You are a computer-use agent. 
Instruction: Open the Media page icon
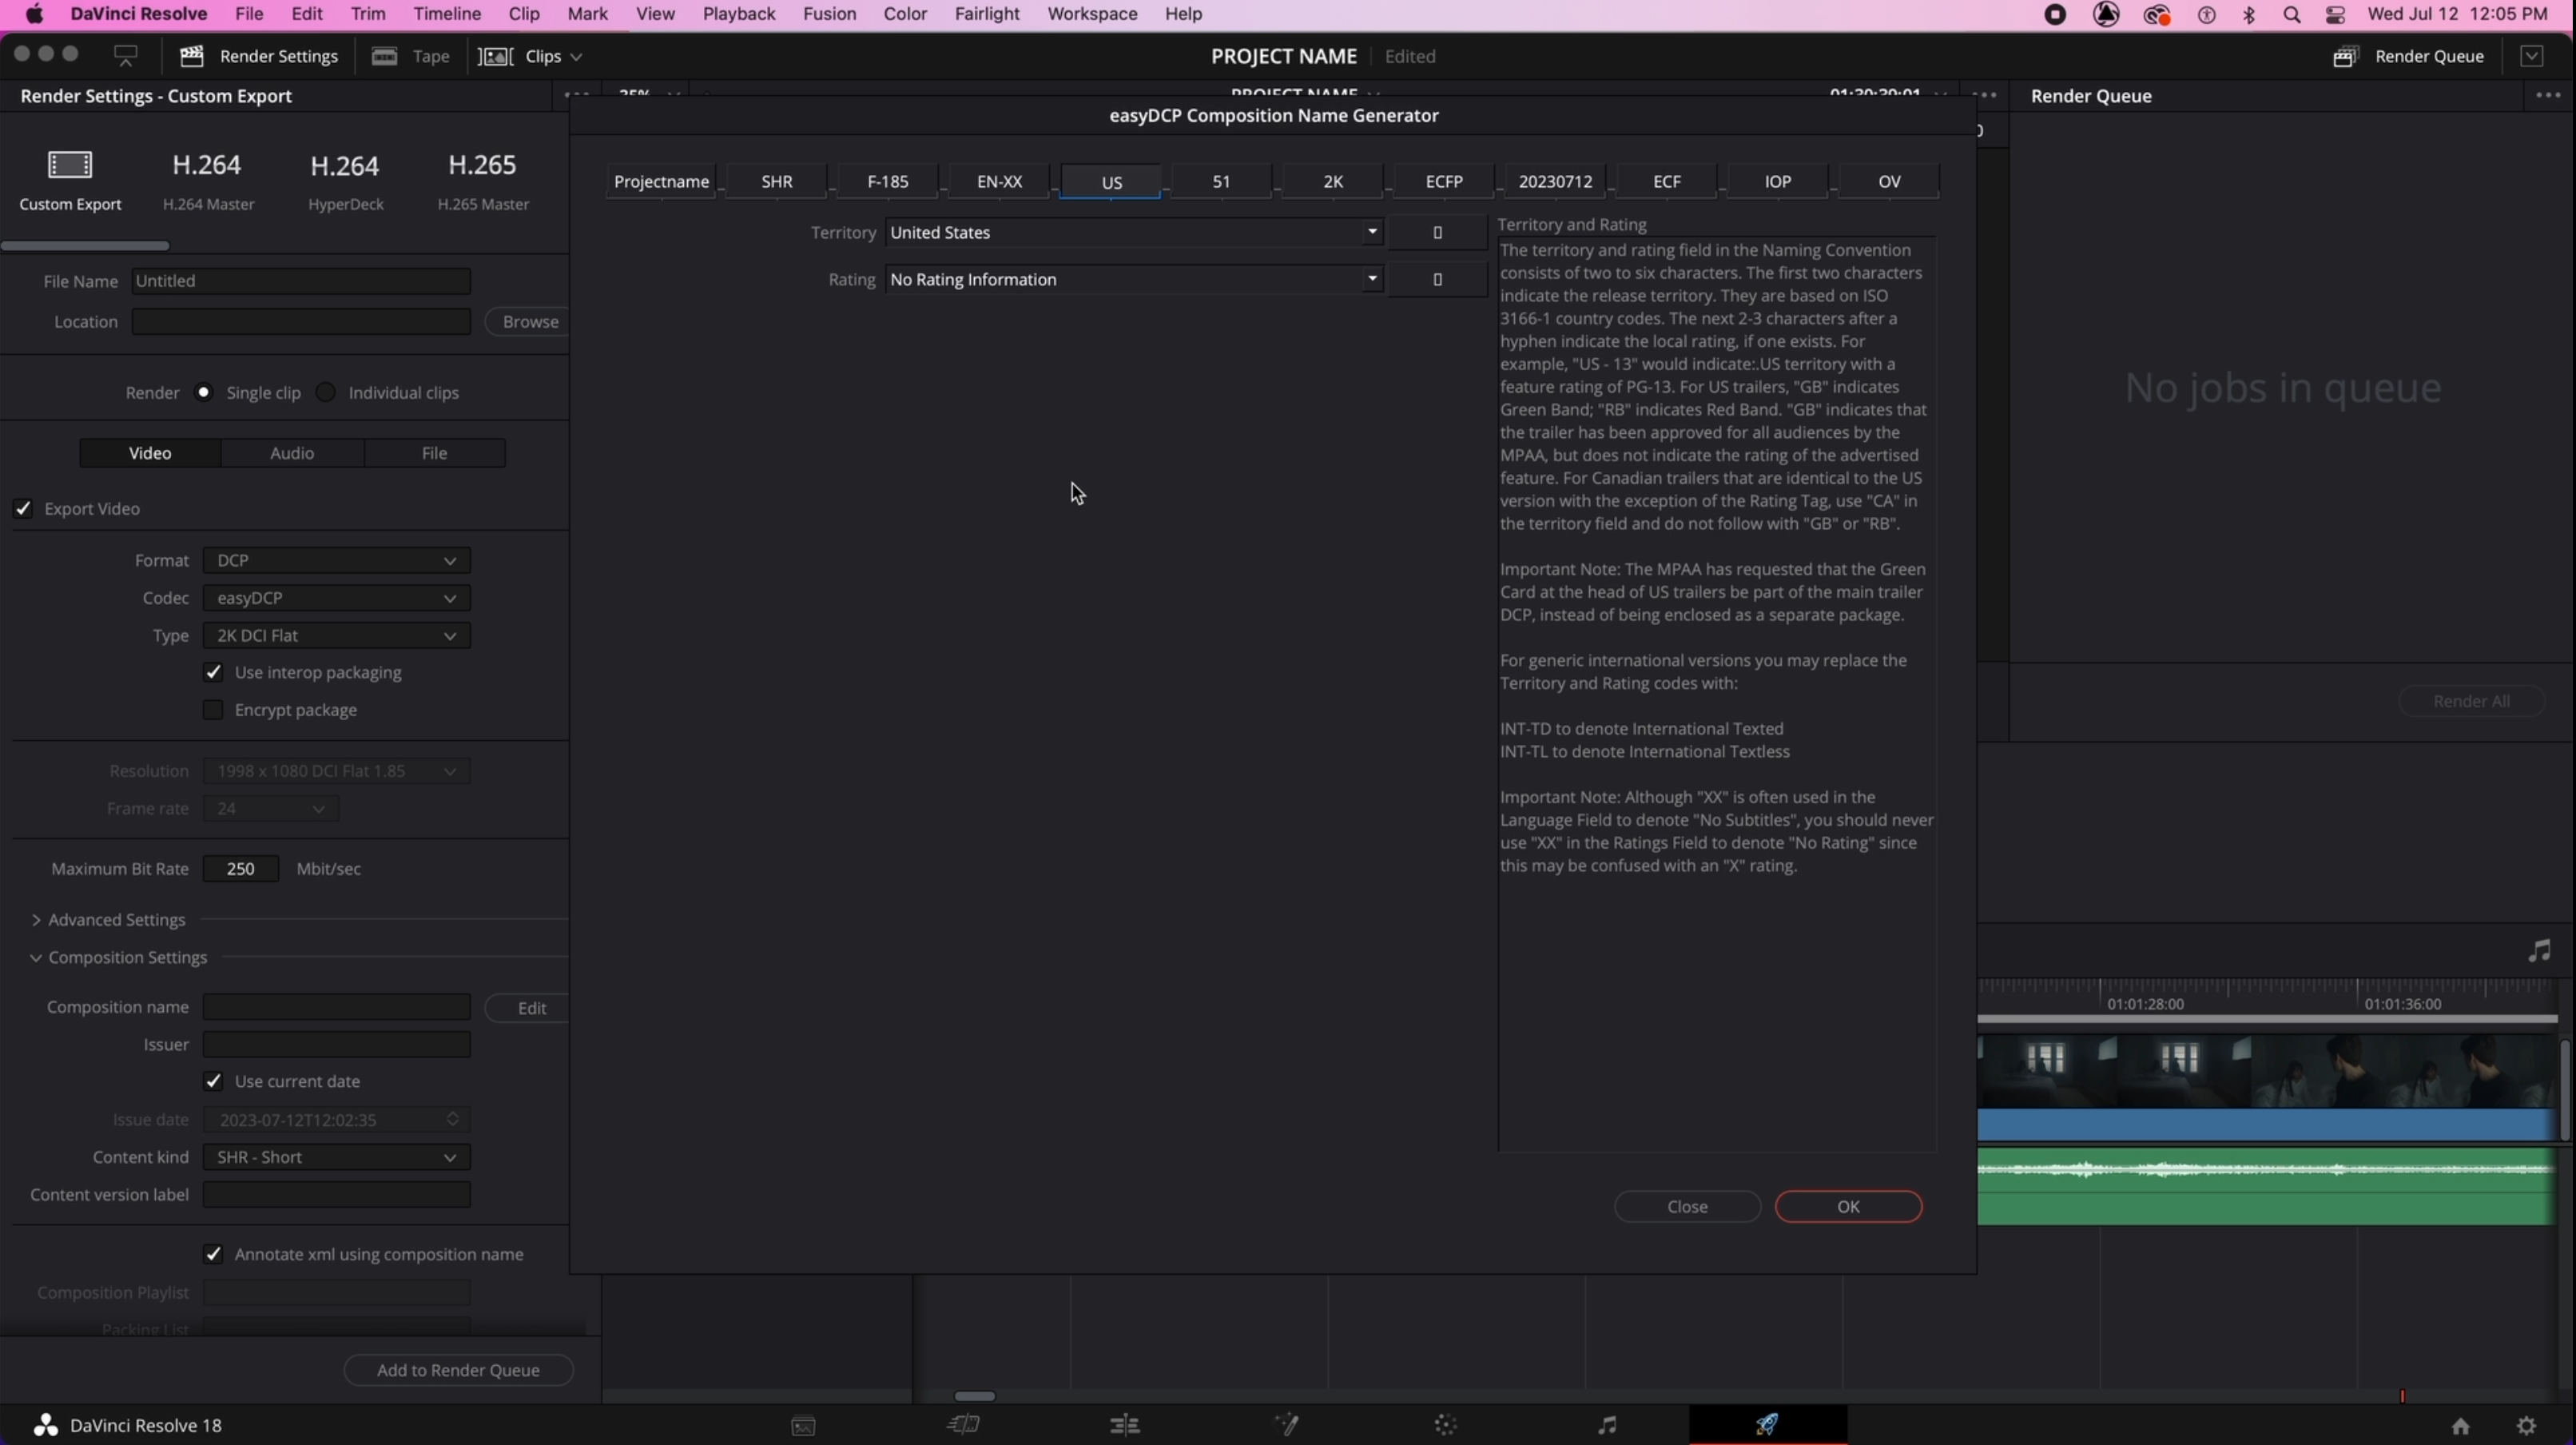click(803, 1426)
